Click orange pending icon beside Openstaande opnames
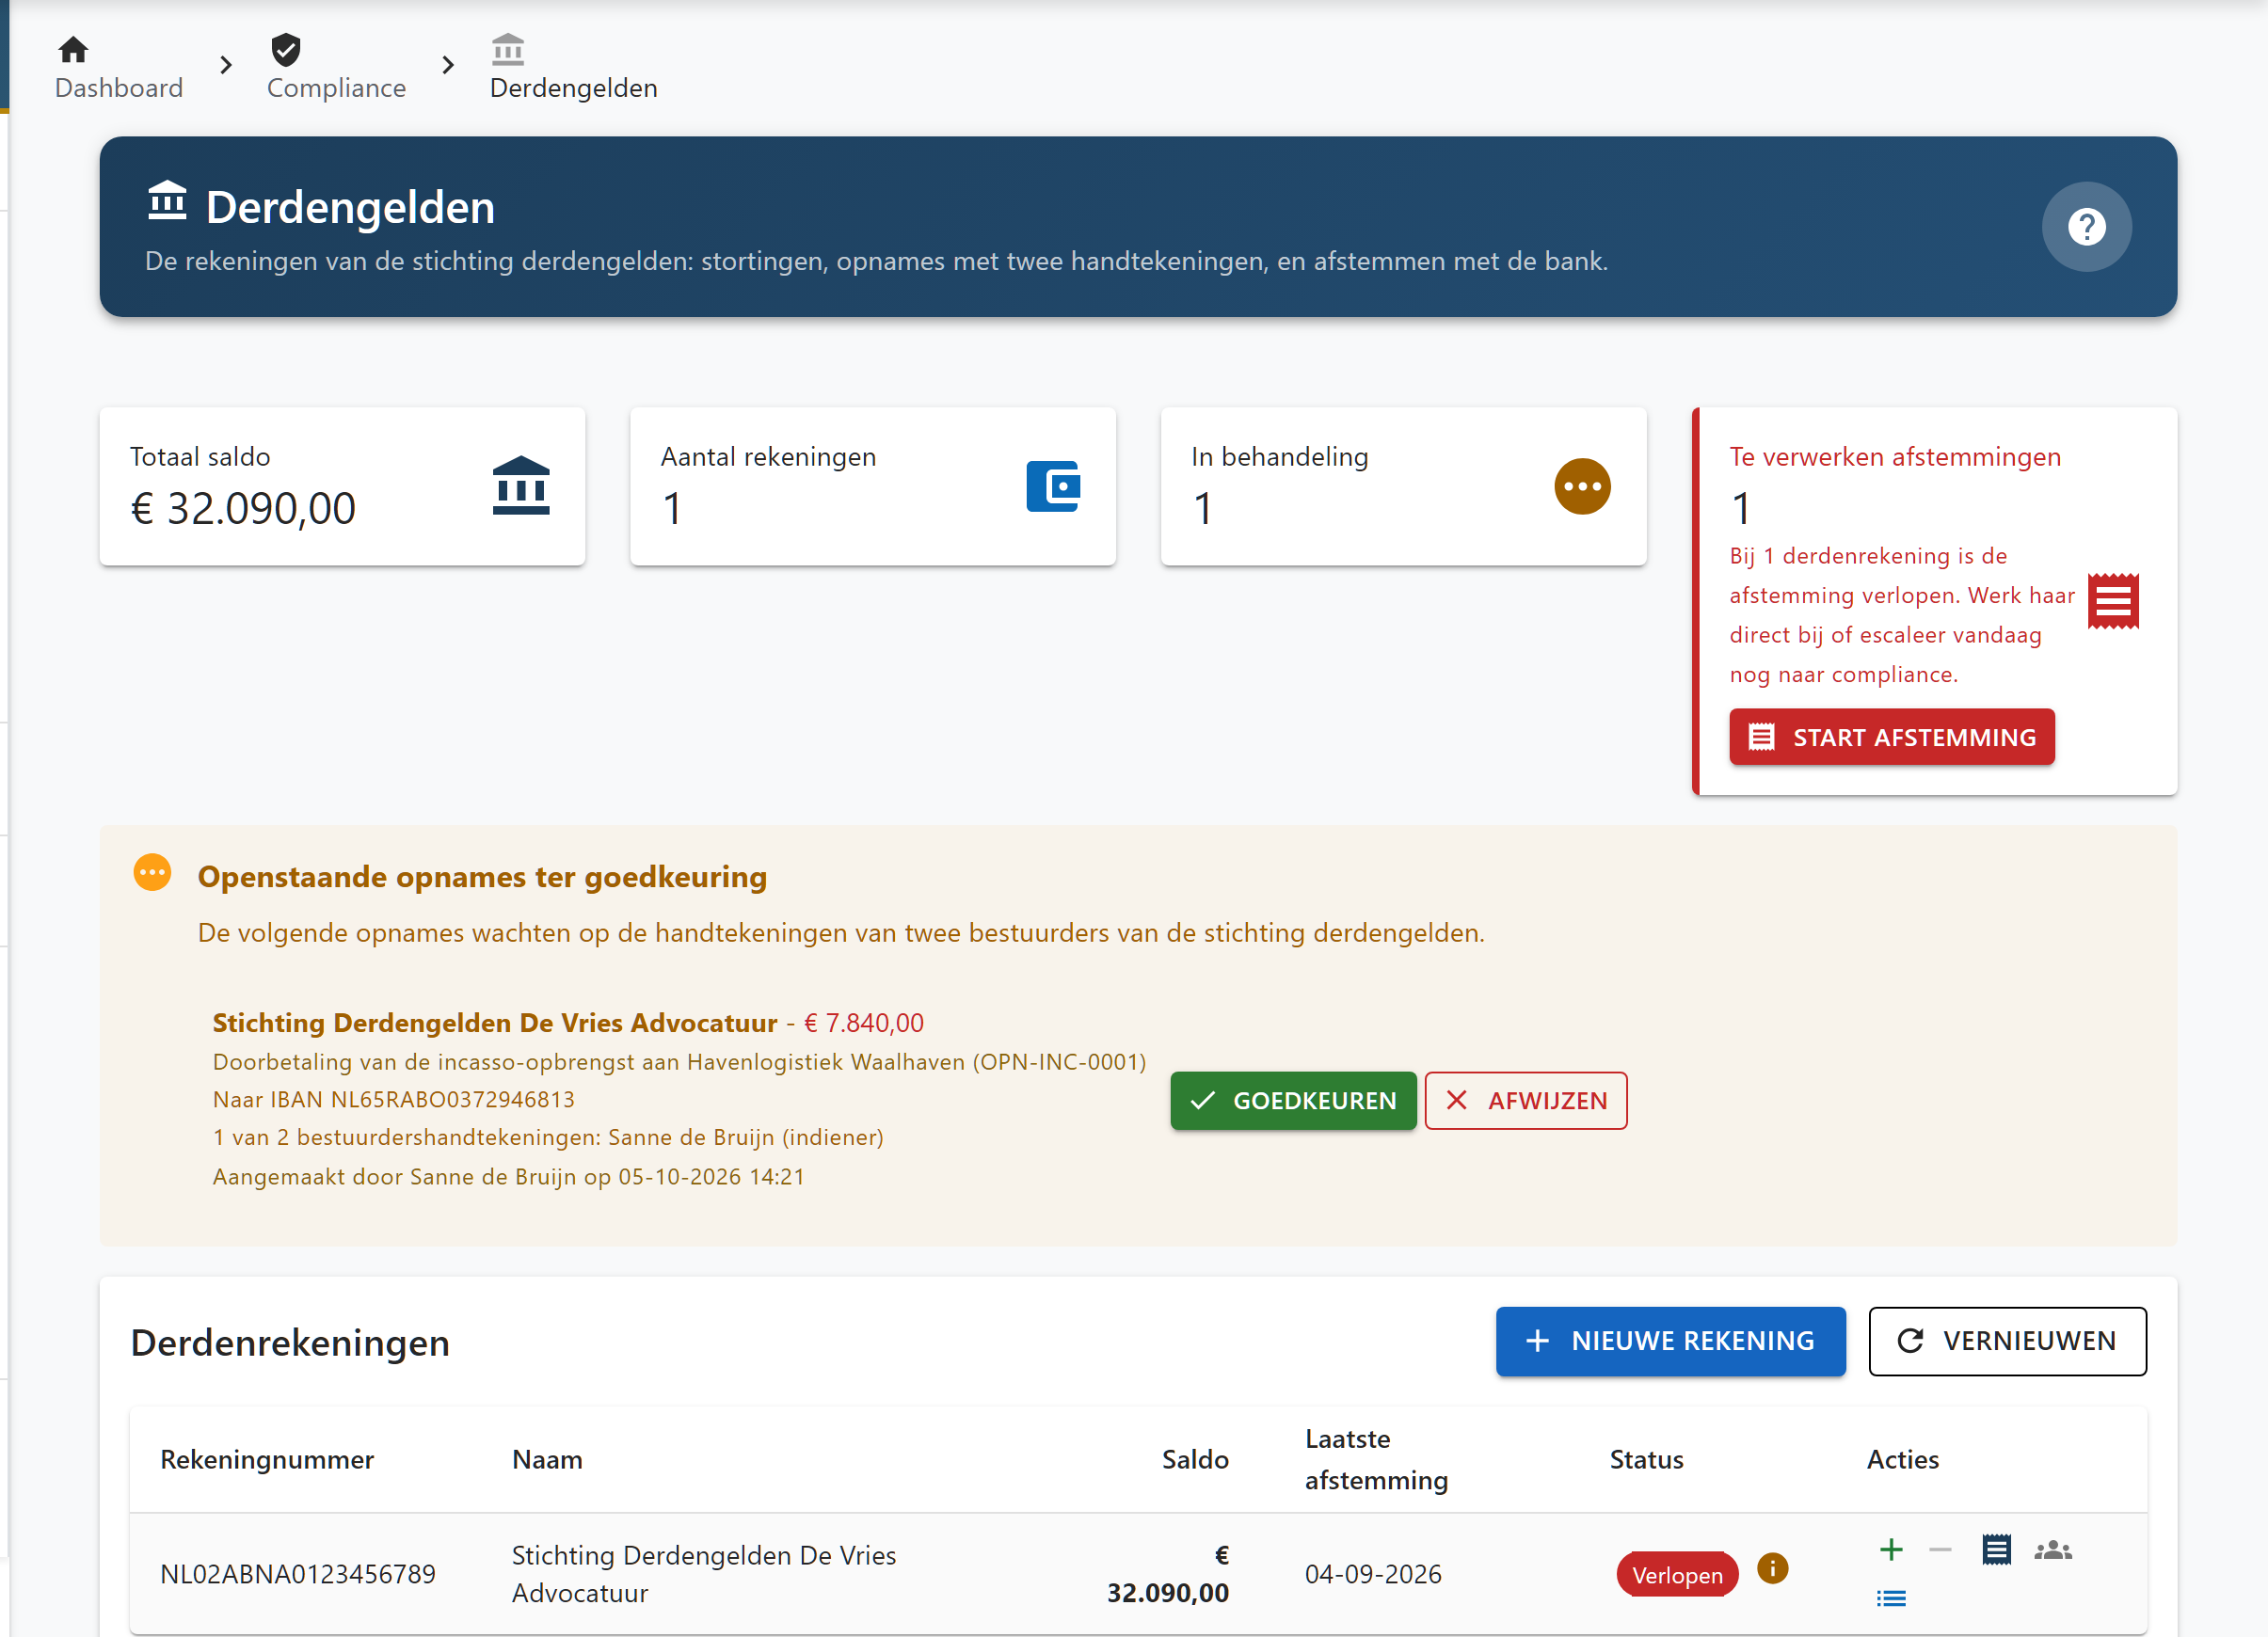Image resolution: width=2268 pixels, height=1637 pixels. coord(152,872)
